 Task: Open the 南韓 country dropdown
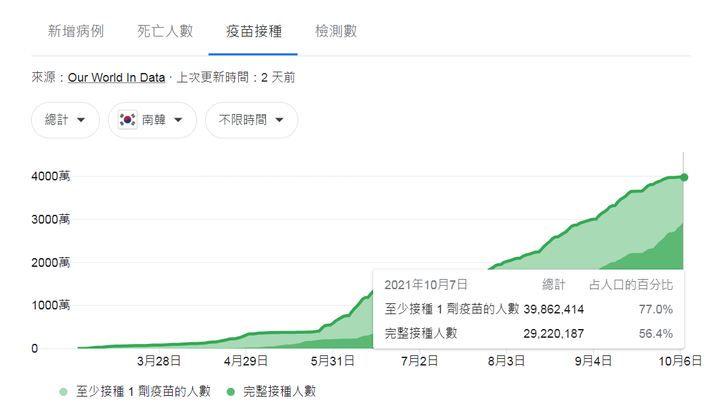(x=152, y=120)
